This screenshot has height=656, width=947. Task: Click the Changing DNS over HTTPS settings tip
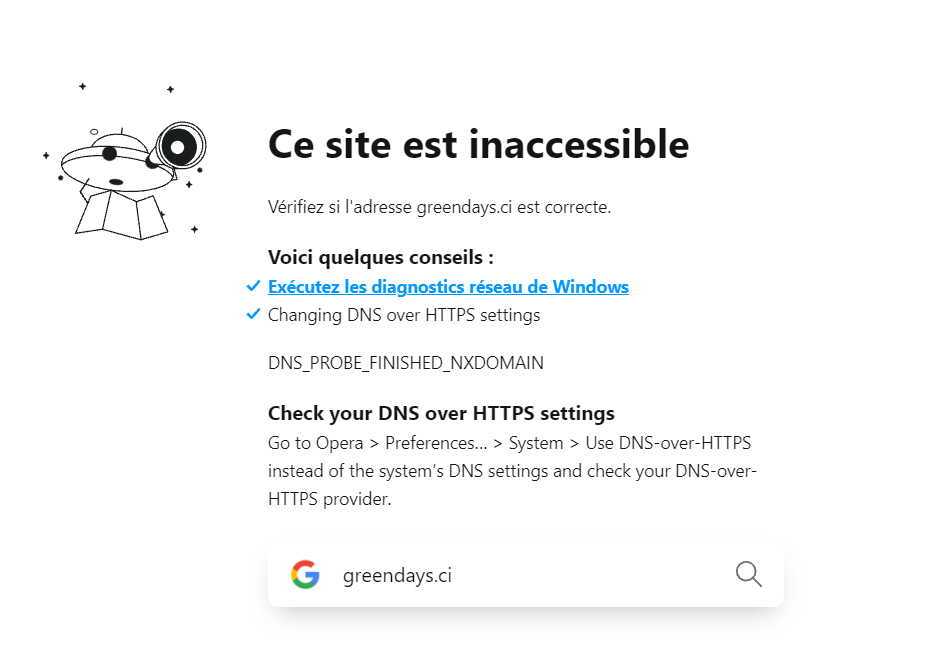(404, 315)
